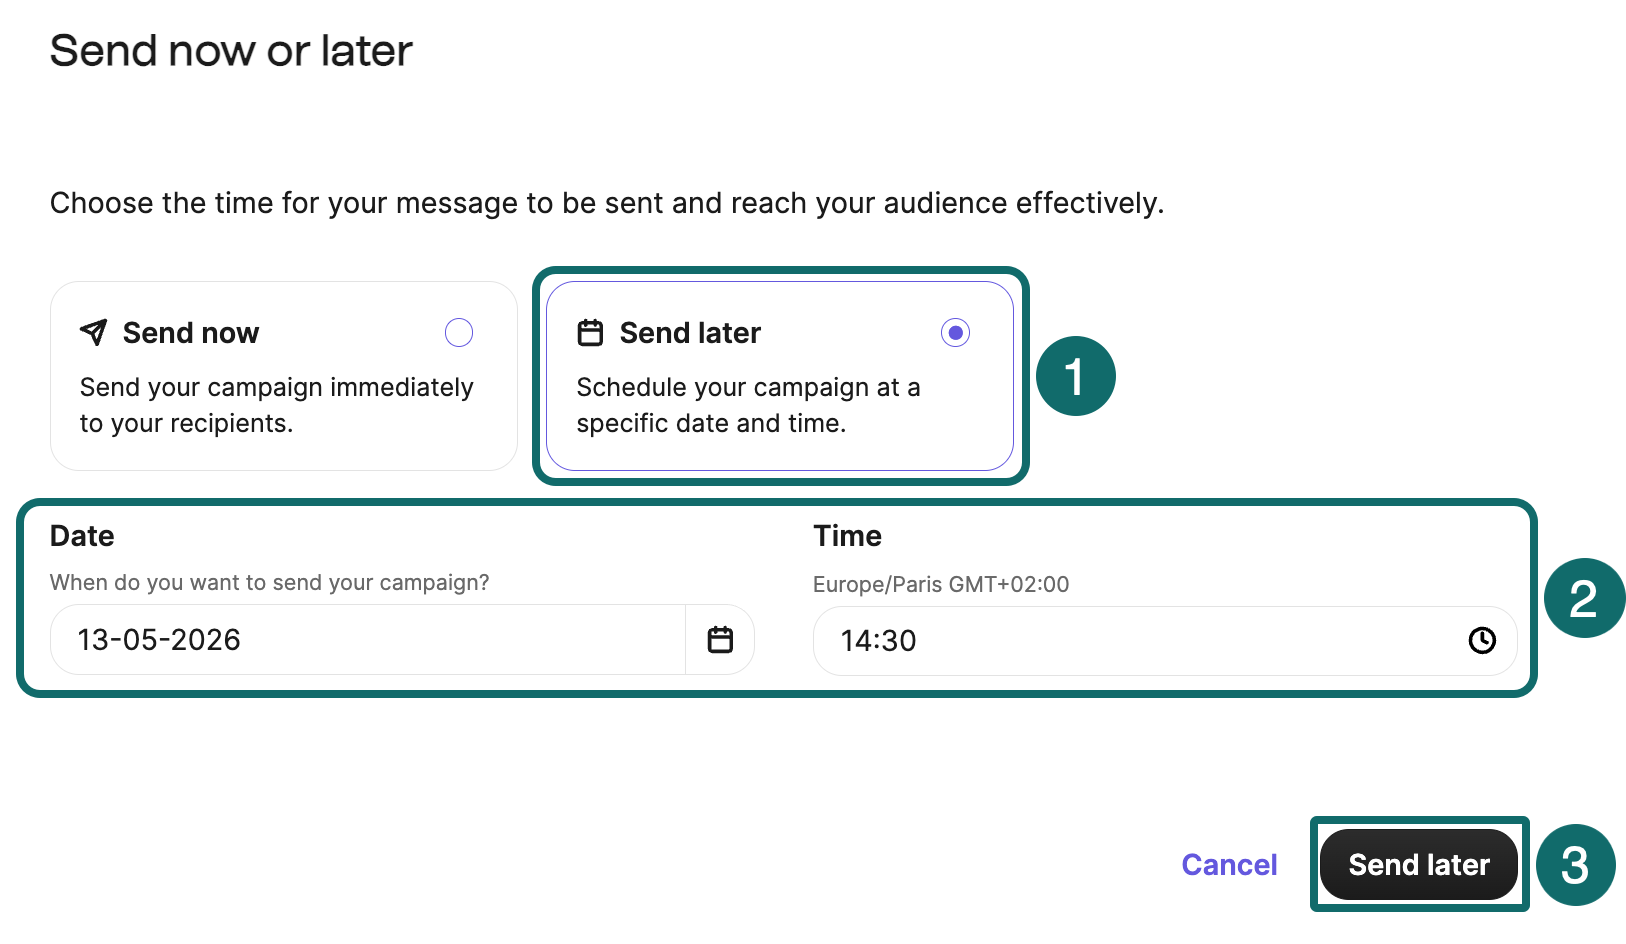Click 'Choose the time for your message' text
The image size is (1626, 944).
click(607, 203)
